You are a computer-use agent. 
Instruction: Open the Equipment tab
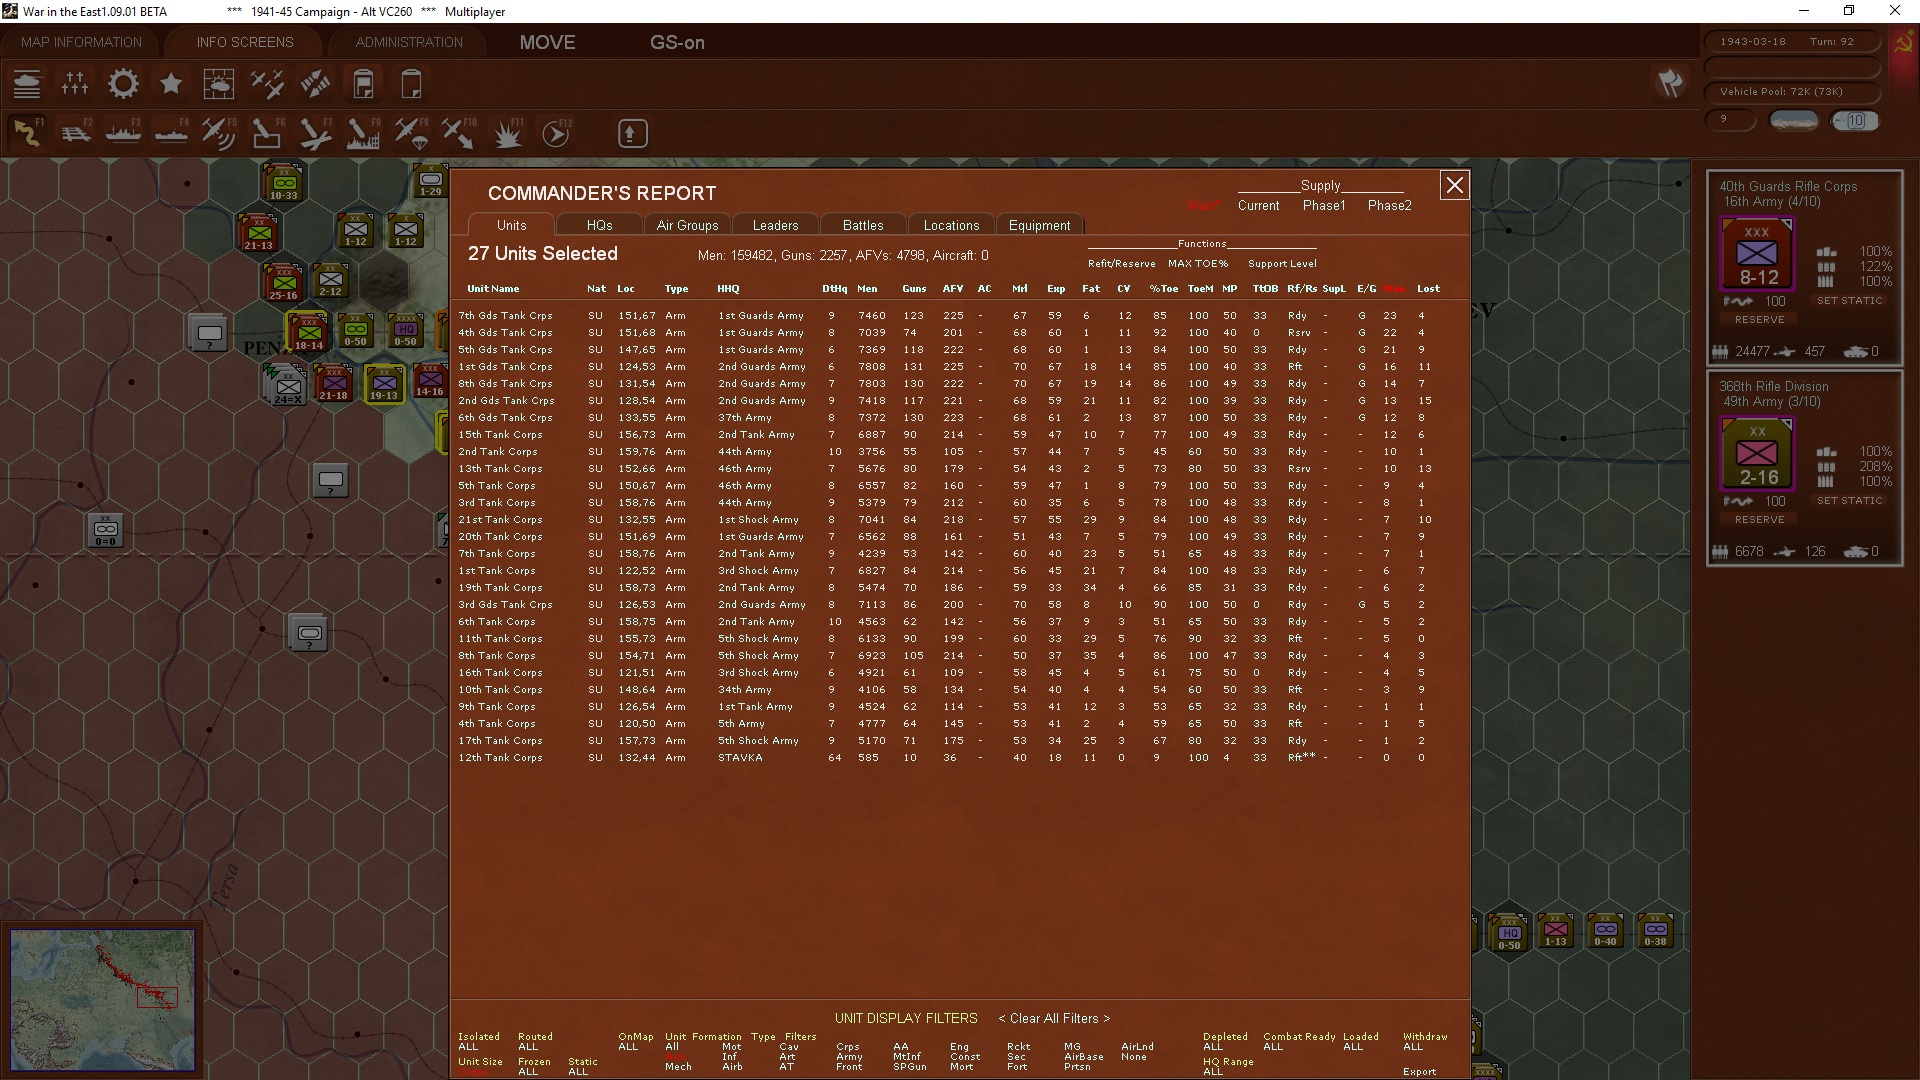tap(1039, 226)
